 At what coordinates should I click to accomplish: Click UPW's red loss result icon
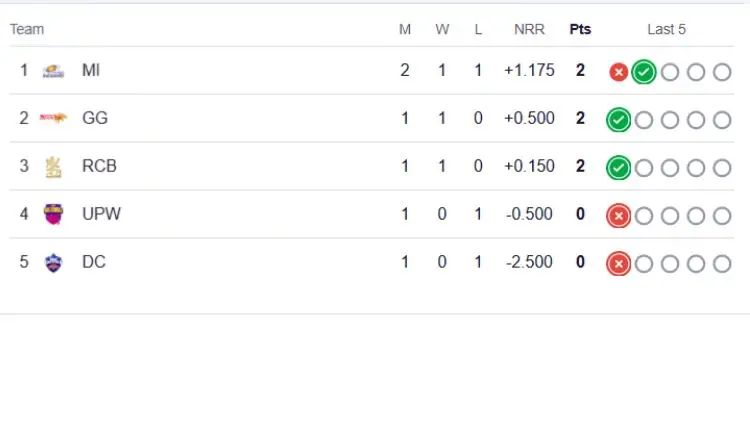(619, 216)
